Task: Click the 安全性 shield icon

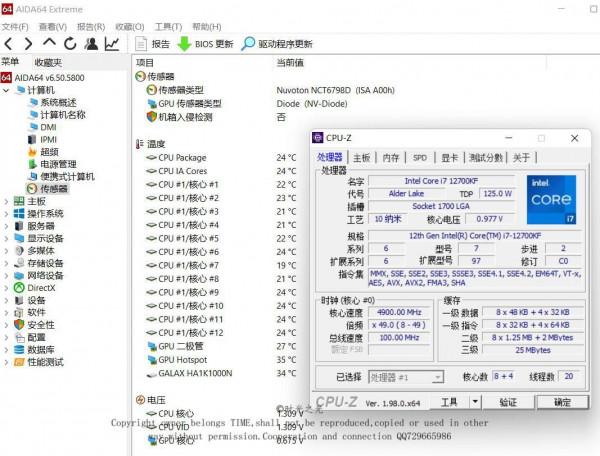Action: [19, 325]
